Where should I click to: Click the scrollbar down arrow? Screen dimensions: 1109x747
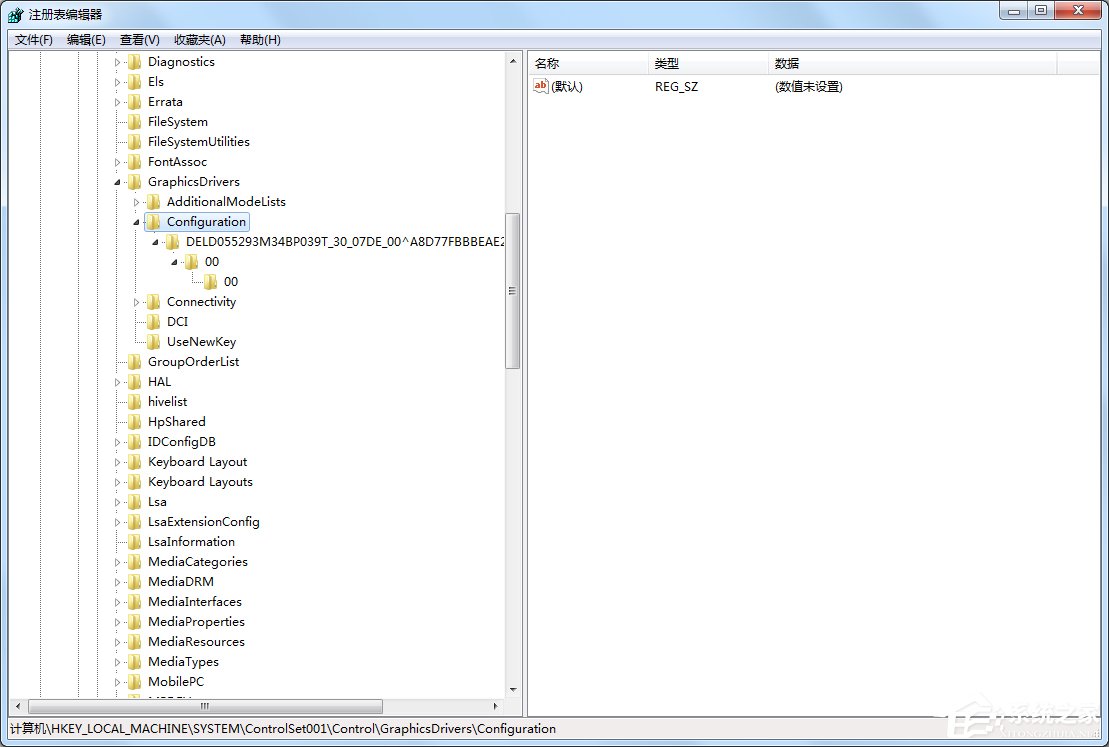[x=514, y=688]
